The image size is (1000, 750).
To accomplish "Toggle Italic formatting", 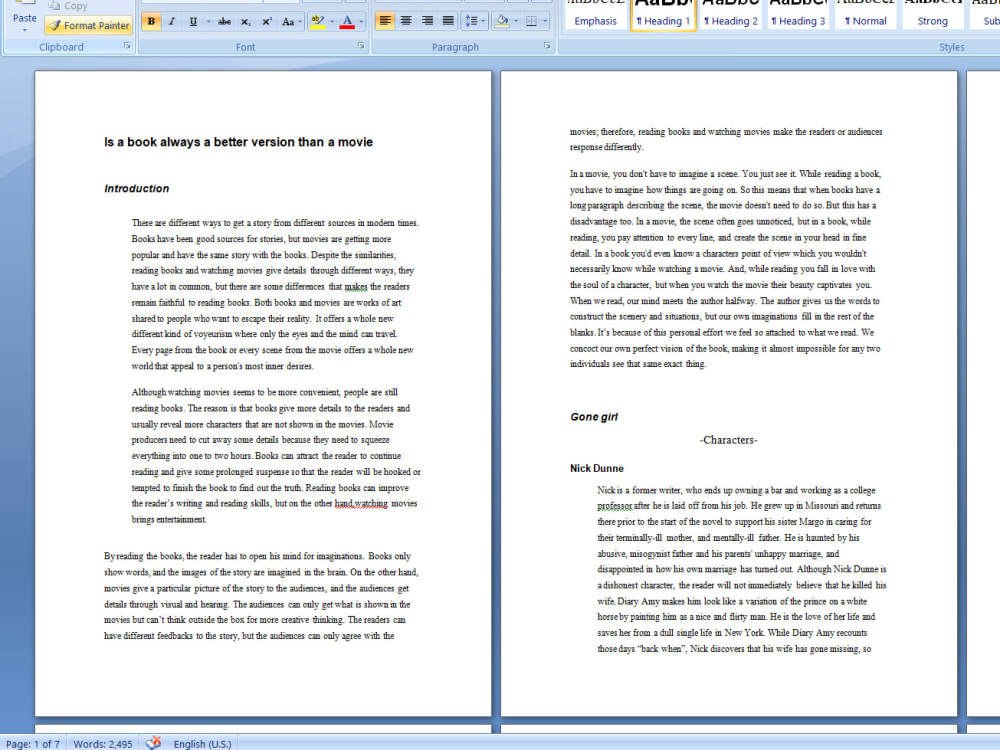I will click(172, 22).
